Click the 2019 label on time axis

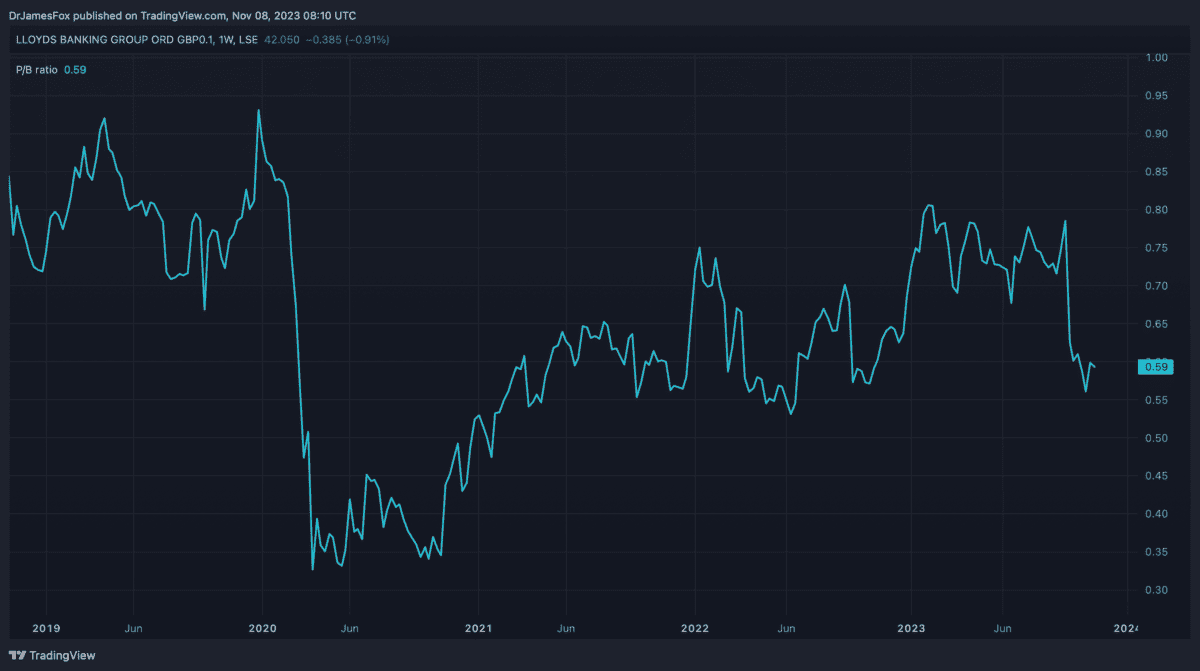(46, 629)
